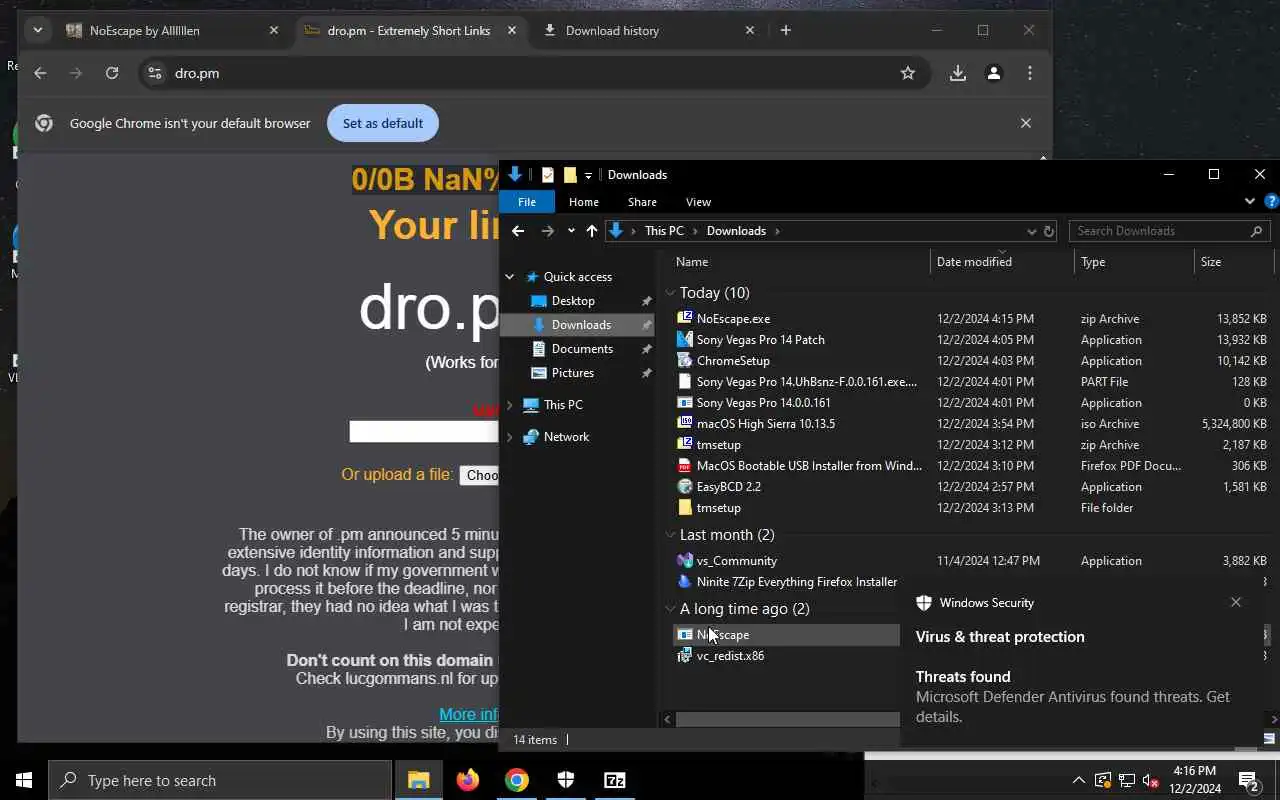Open the View ribbon tab
This screenshot has width=1280, height=800.
pyautogui.click(x=698, y=202)
